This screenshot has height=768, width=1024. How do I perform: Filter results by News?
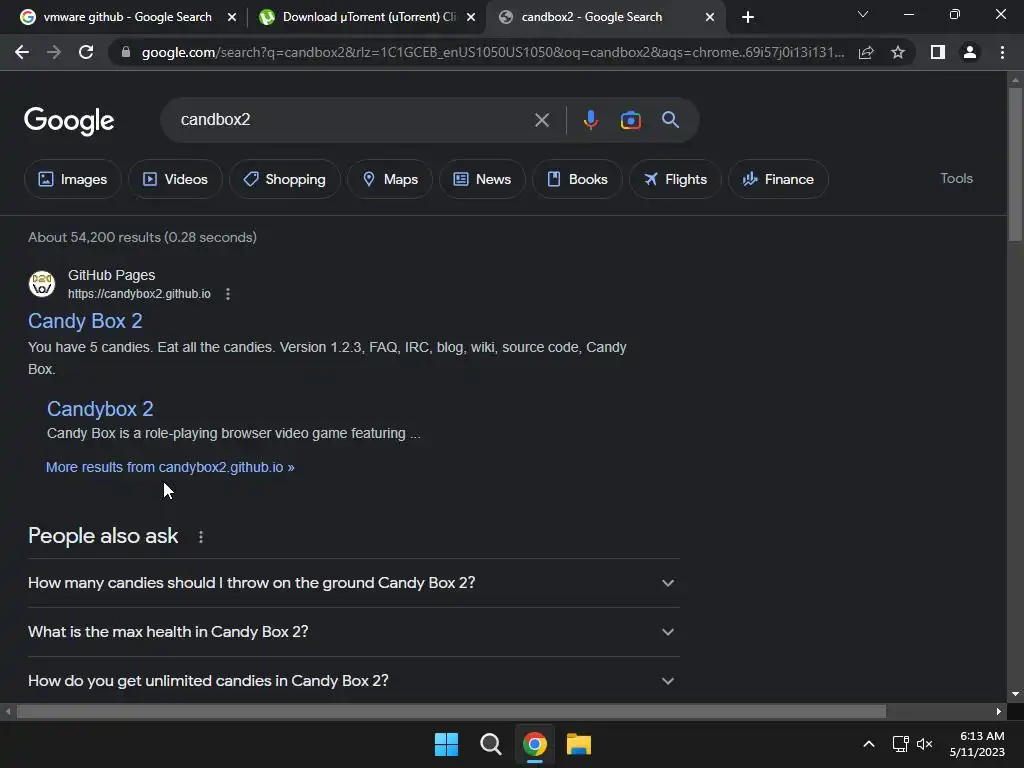482,179
